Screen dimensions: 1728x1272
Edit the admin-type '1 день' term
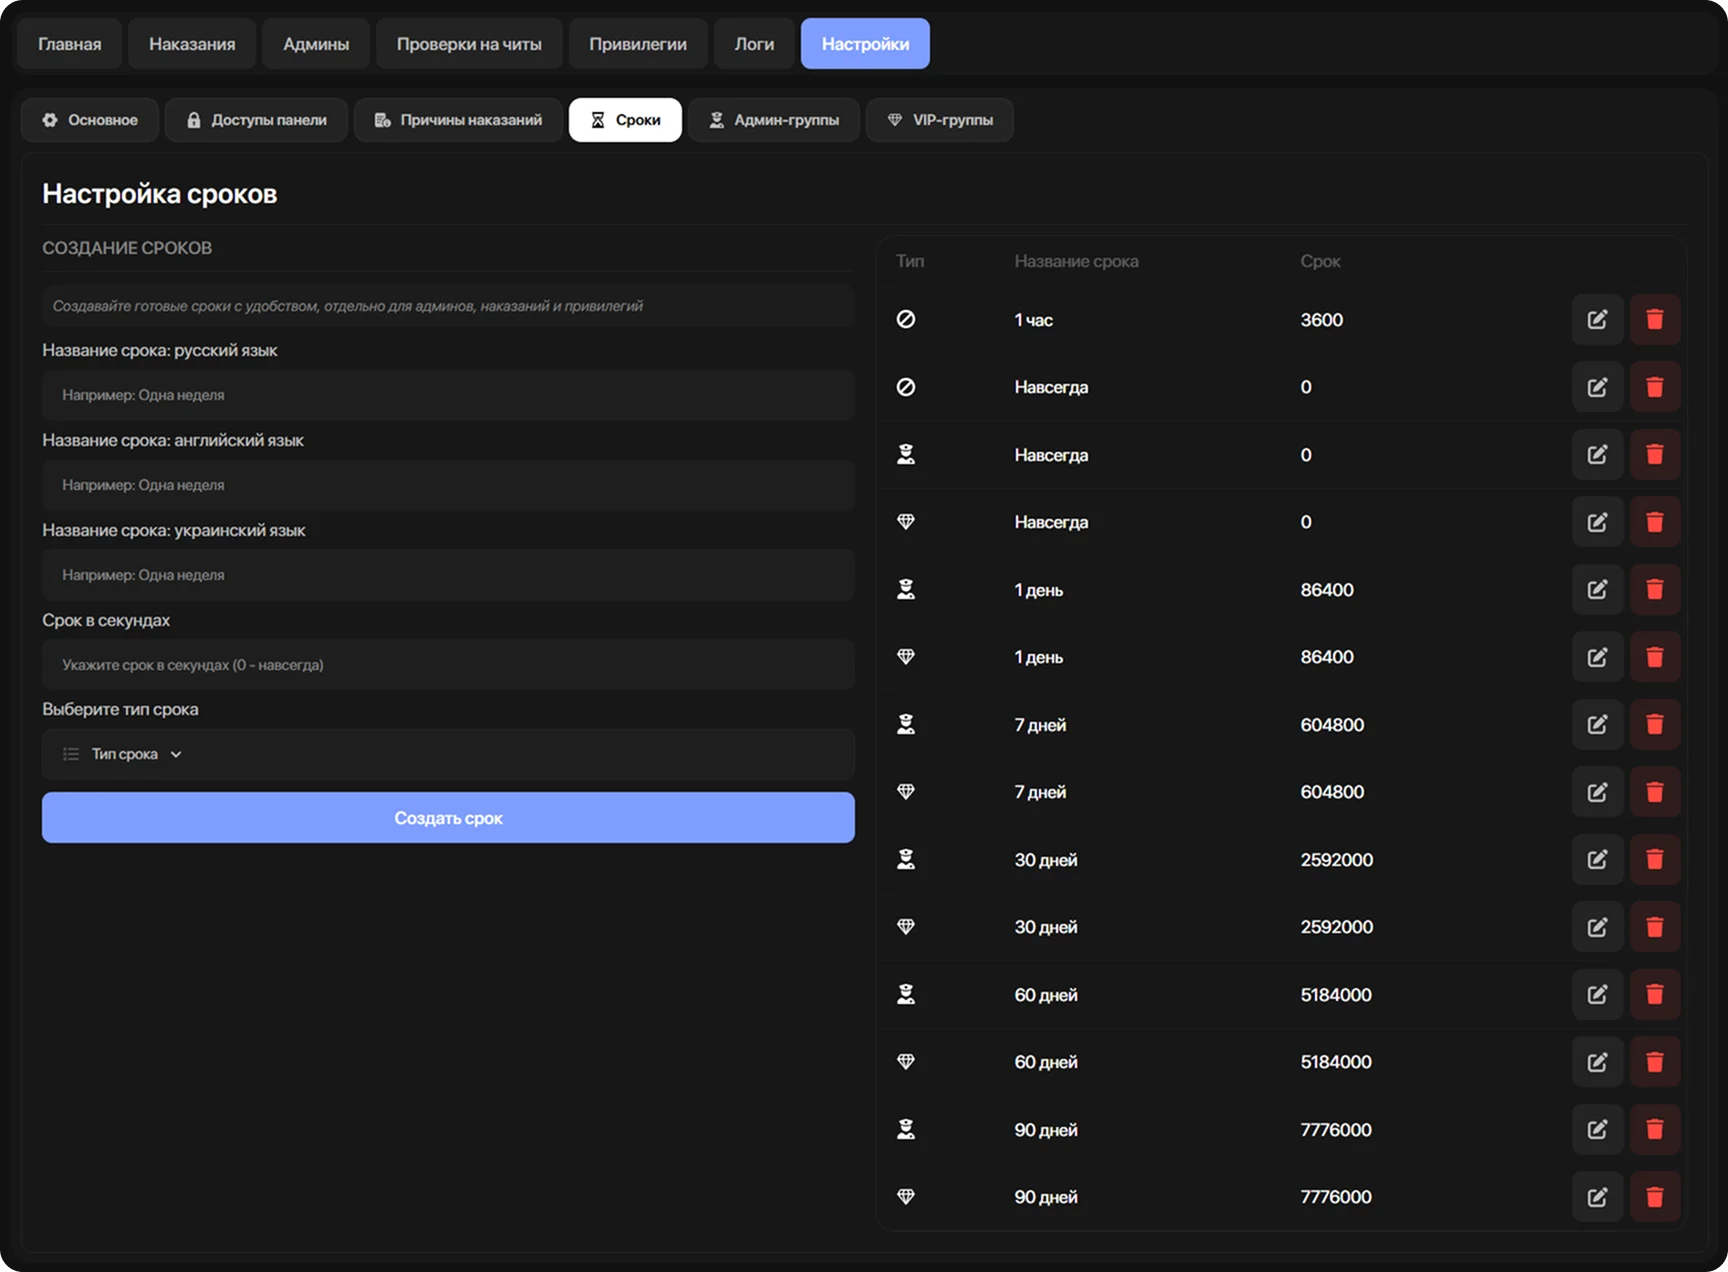pyautogui.click(x=1597, y=590)
